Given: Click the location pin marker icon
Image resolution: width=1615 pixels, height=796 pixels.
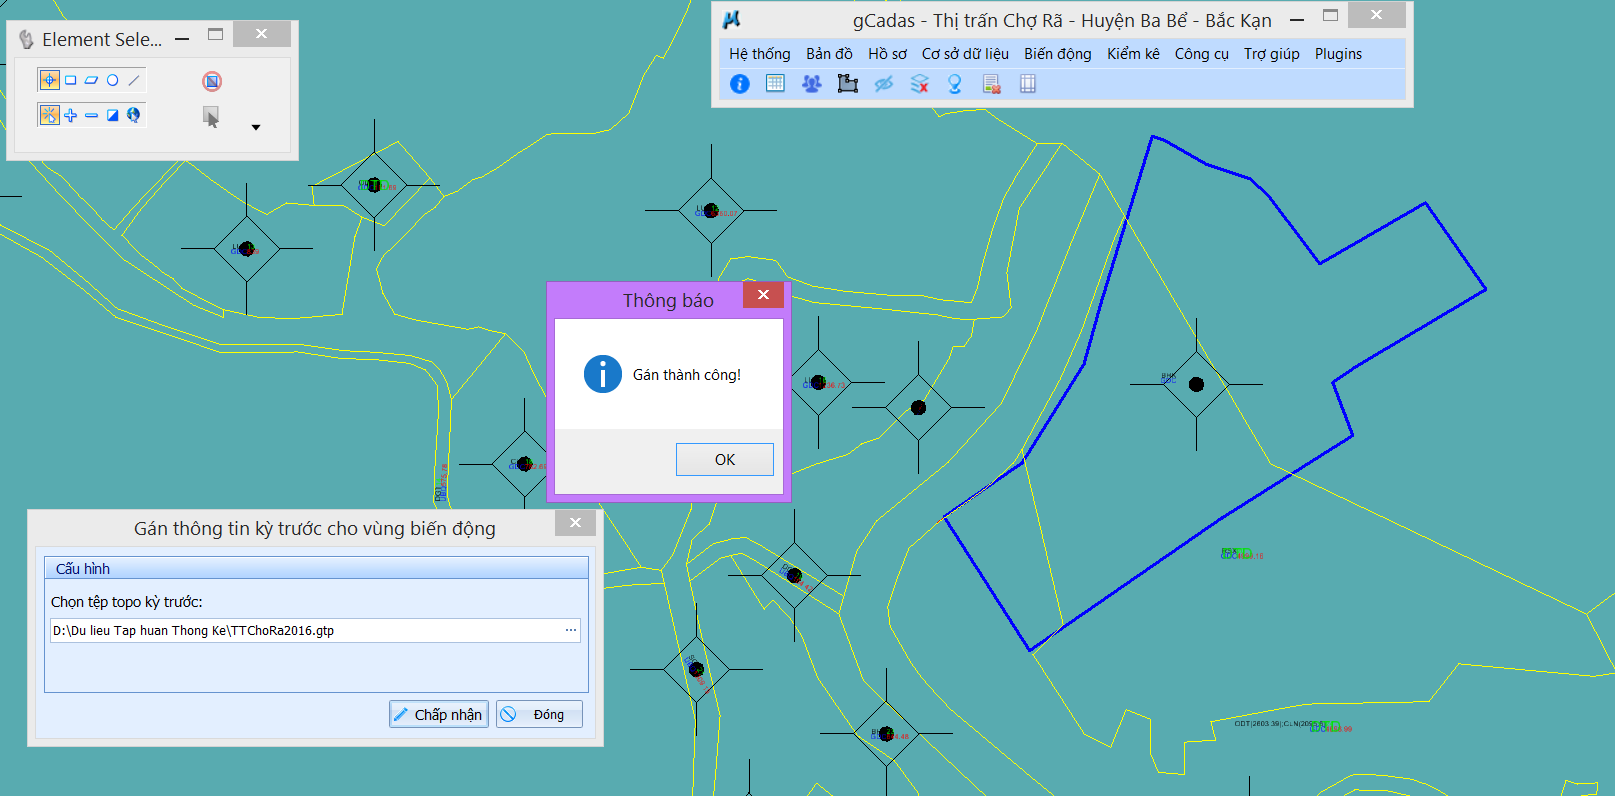Looking at the screenshot, I should point(955,84).
